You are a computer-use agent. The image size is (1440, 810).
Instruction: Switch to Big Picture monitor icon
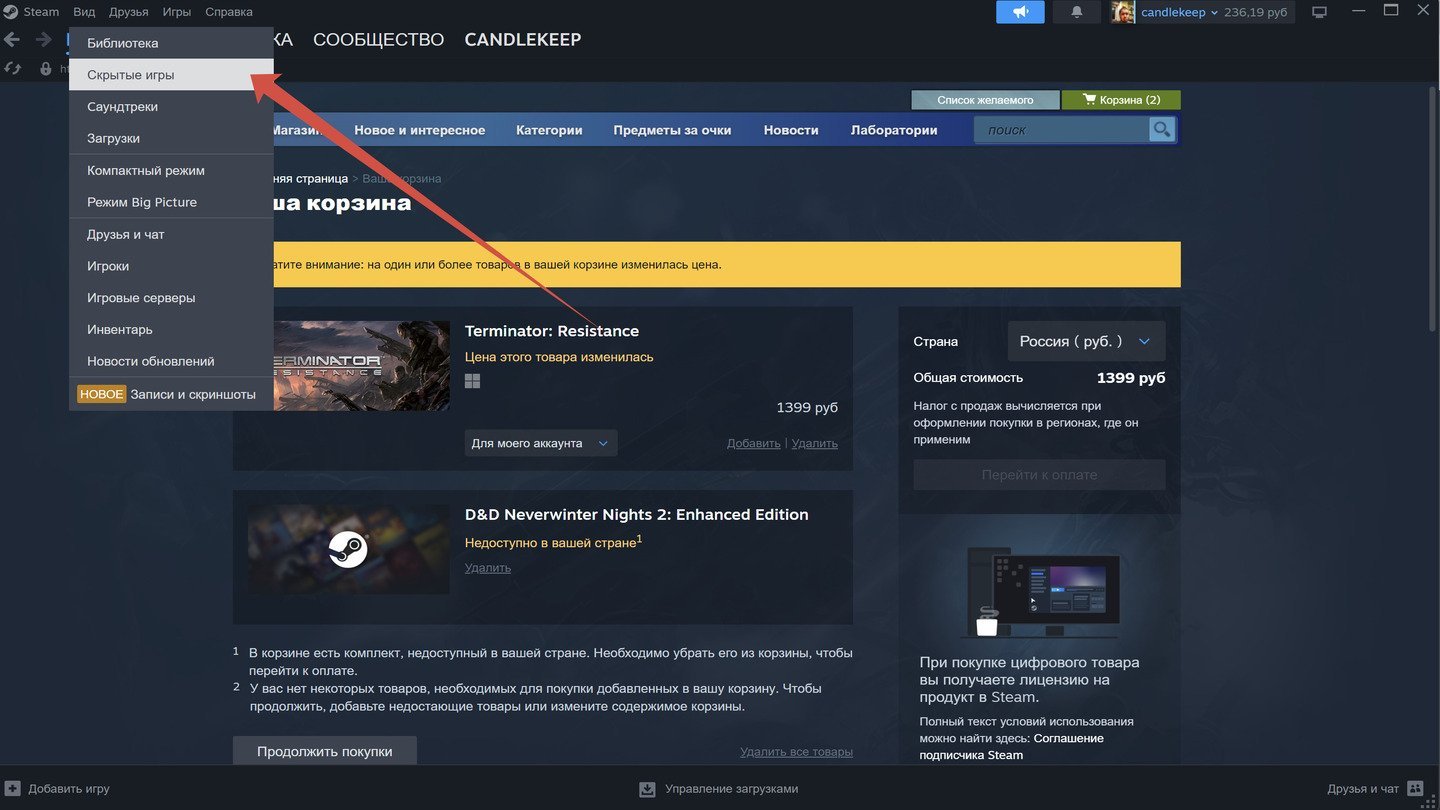click(x=1319, y=12)
